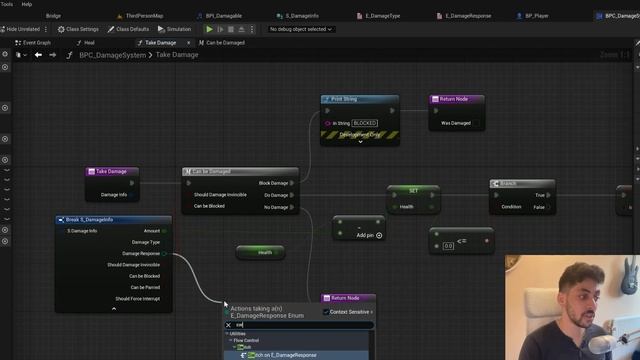Open Hide Unrelated options three-dot menu

[46, 29]
